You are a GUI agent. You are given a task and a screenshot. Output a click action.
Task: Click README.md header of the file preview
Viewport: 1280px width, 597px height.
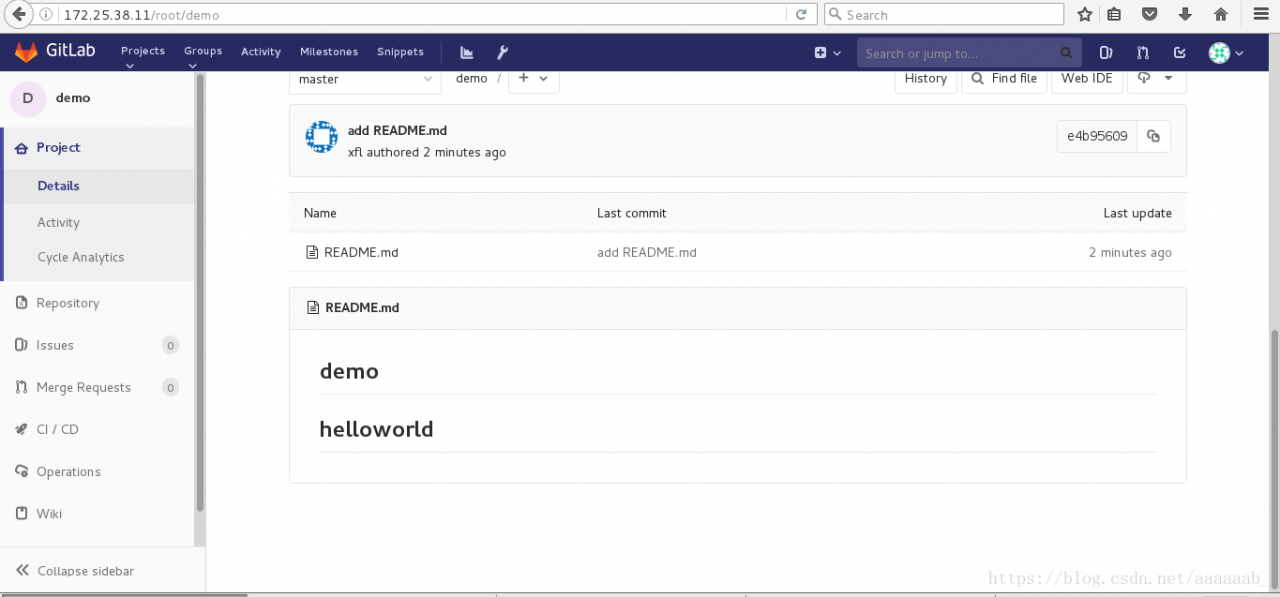(x=362, y=308)
